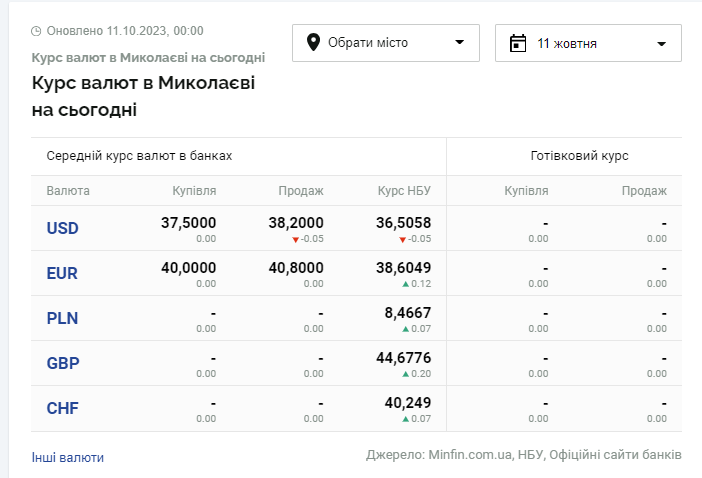The image size is (702, 478).
Task: Click the USD buy rate 37,5000
Action: (188, 222)
